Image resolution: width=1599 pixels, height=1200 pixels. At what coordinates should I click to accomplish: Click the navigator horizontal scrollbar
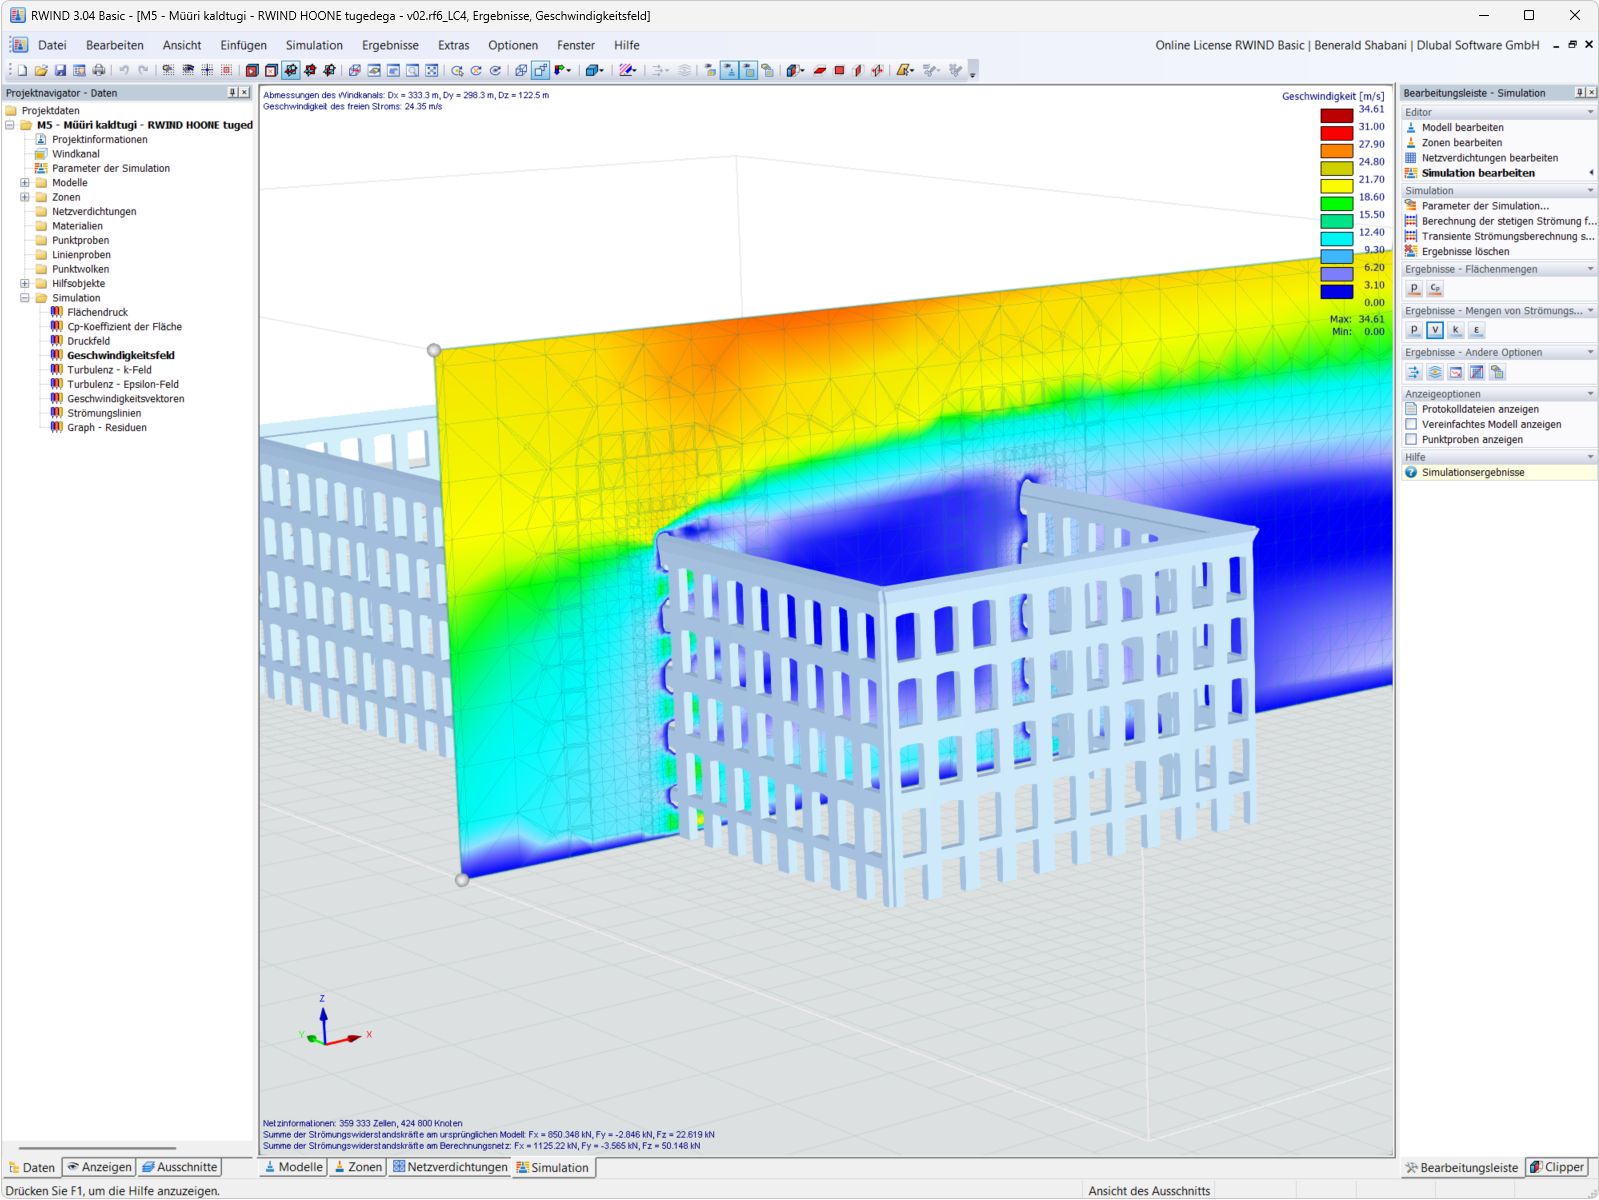click(x=97, y=1148)
